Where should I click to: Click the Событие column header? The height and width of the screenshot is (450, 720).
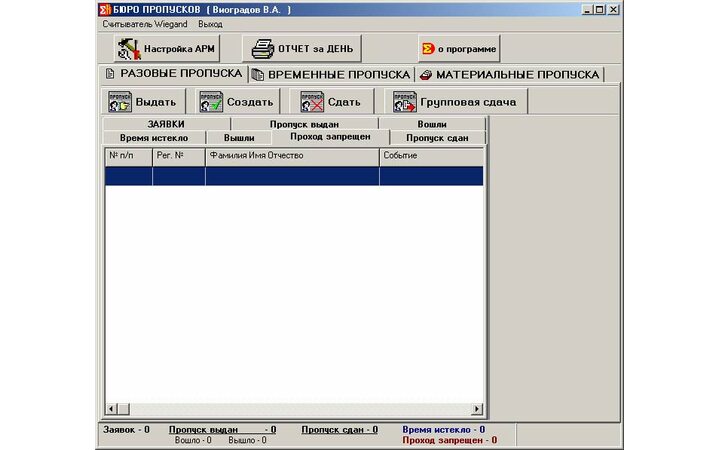click(430, 156)
